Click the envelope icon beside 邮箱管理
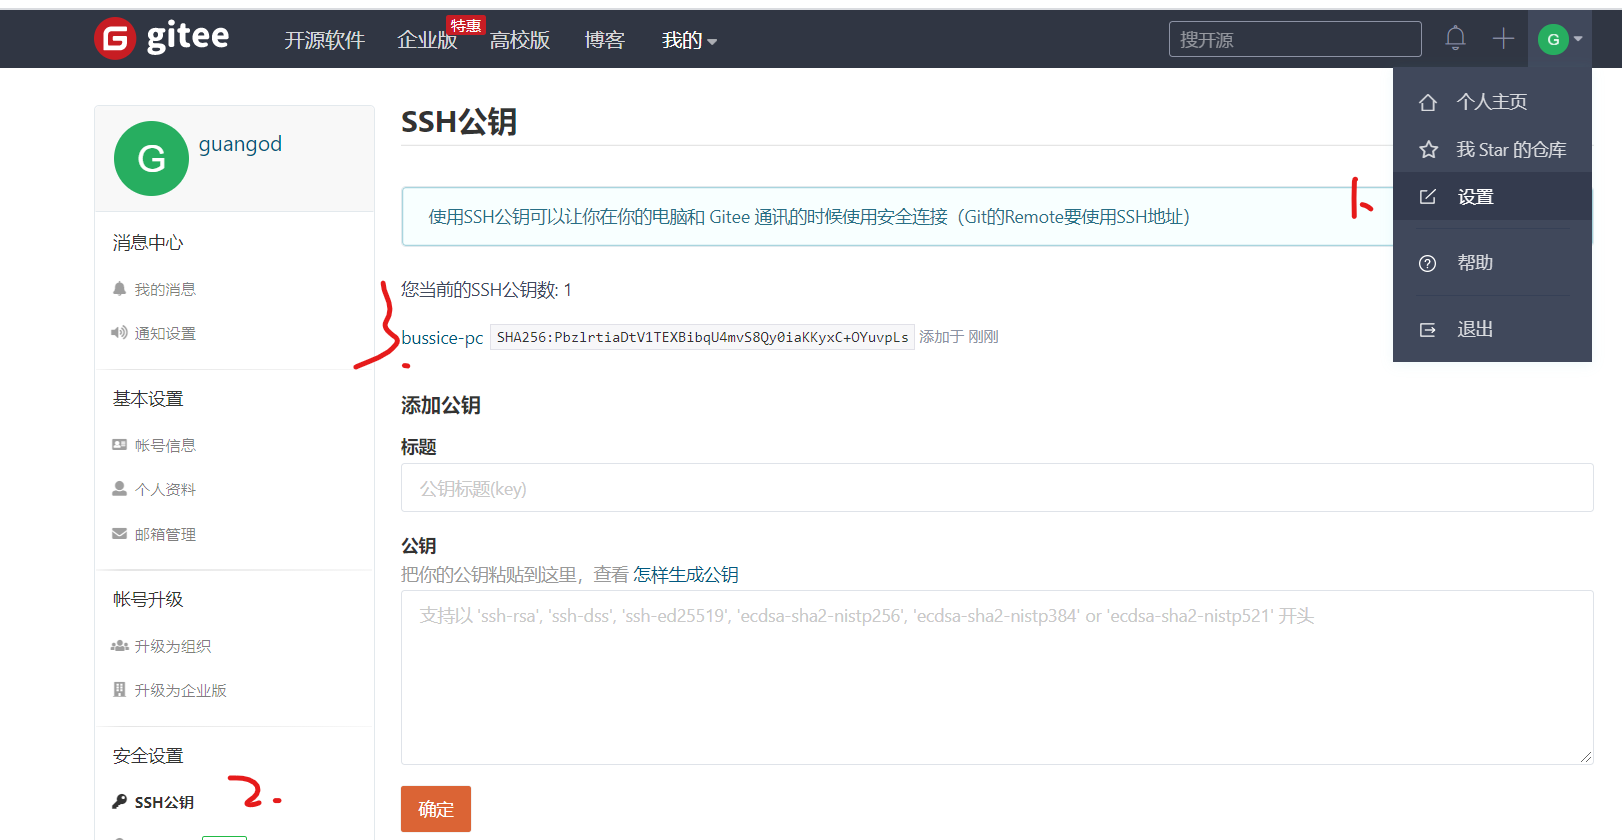 pyautogui.click(x=120, y=534)
